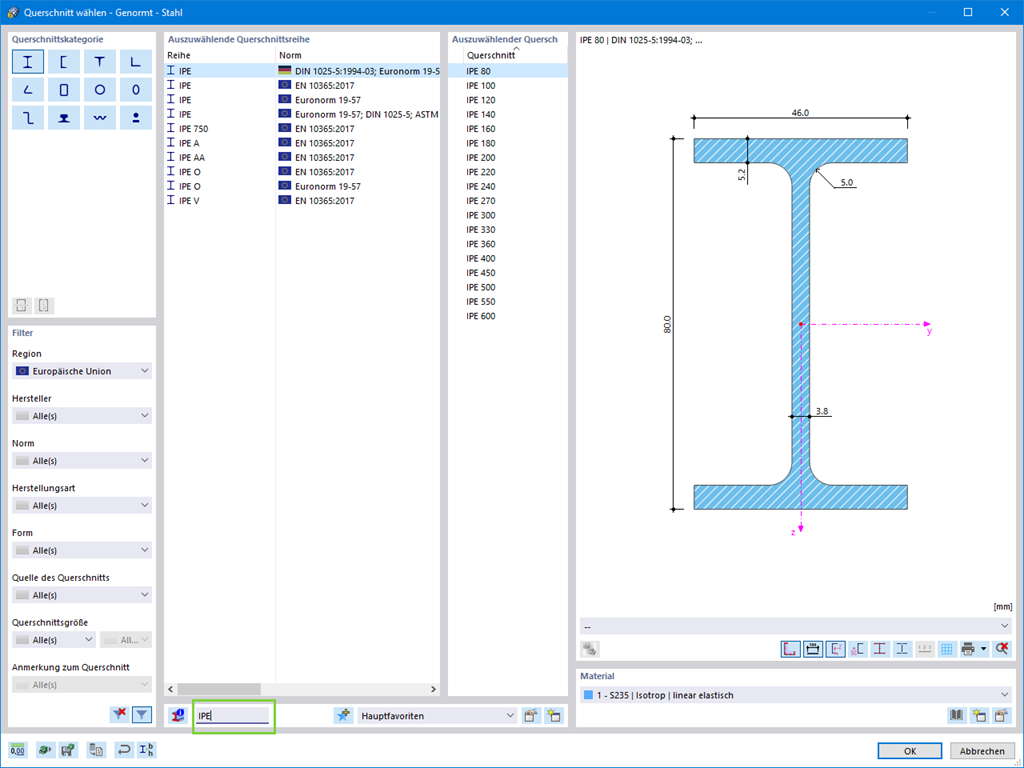Click the return arrow icon in bottom bar
The image size is (1024, 768).
tap(123, 750)
